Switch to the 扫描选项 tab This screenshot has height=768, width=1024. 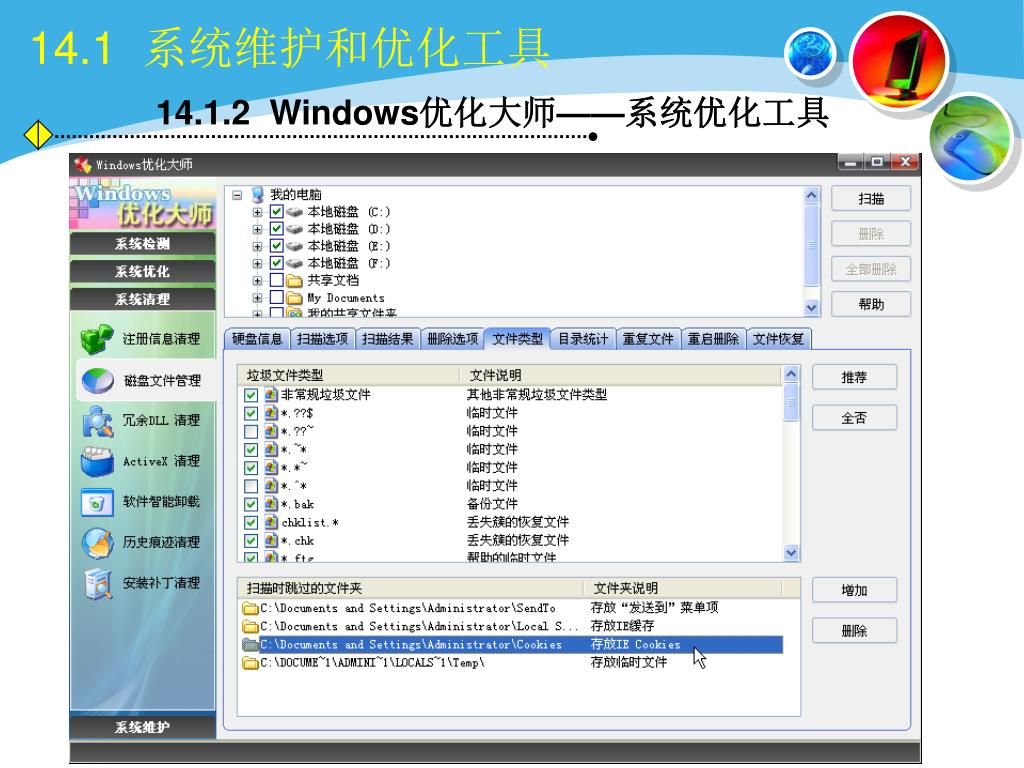point(322,338)
